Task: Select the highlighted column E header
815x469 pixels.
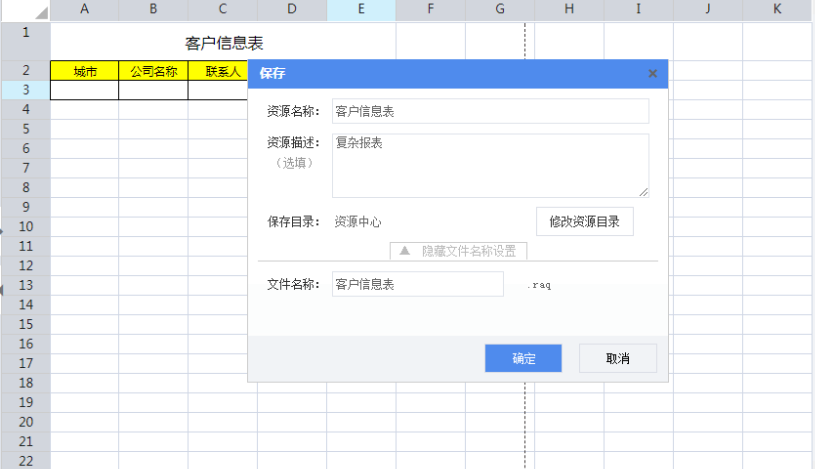Action: 360,10
